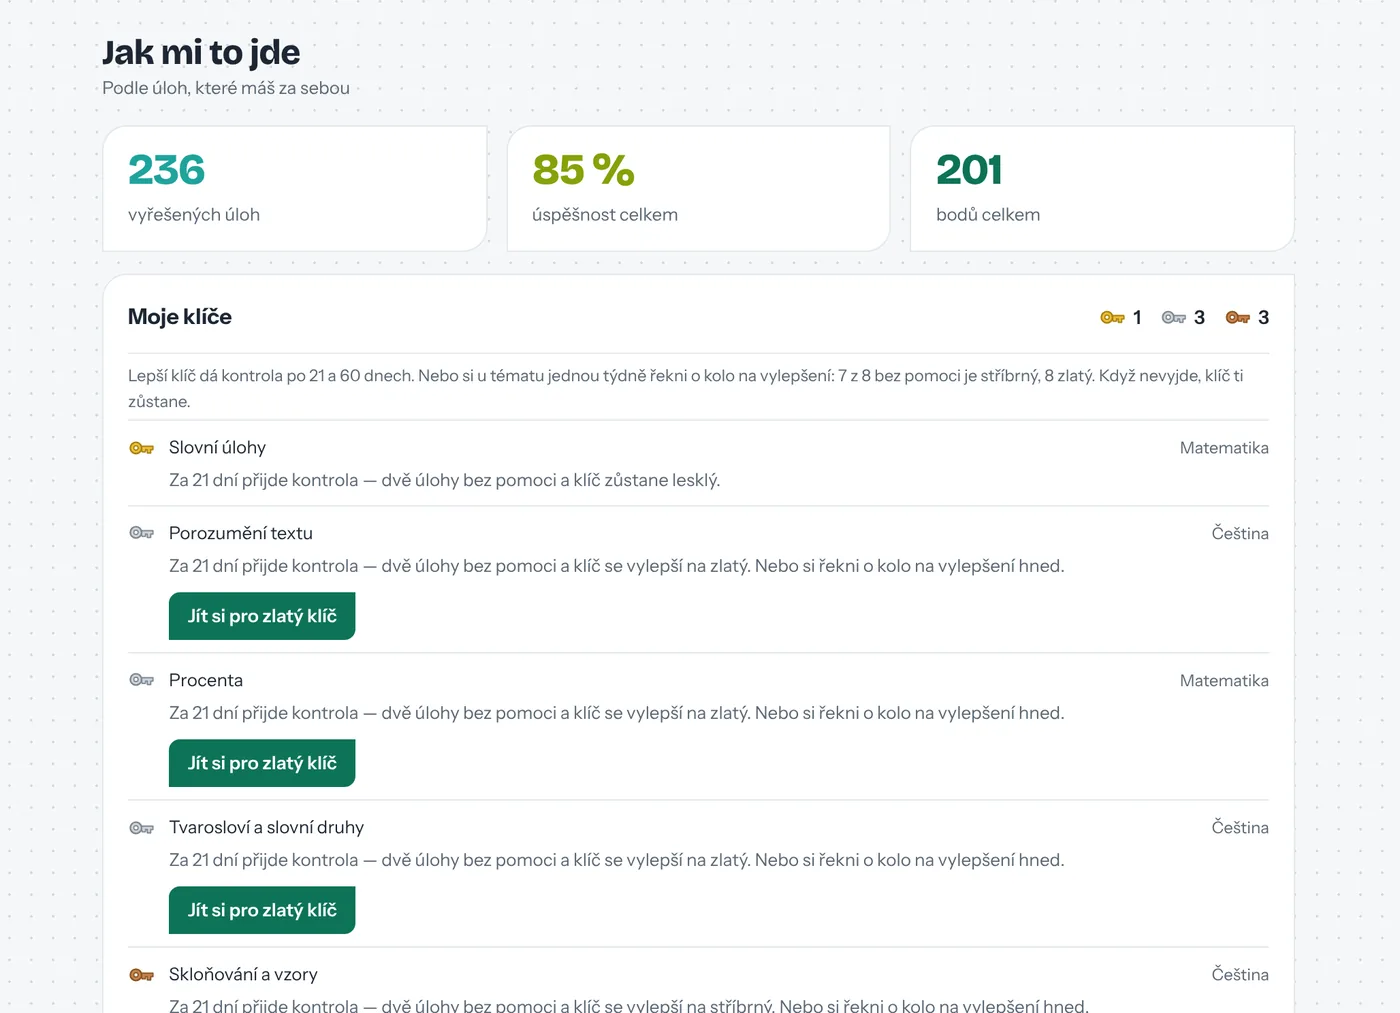Click the gold key icon beside Slovní úlohy

pos(142,448)
